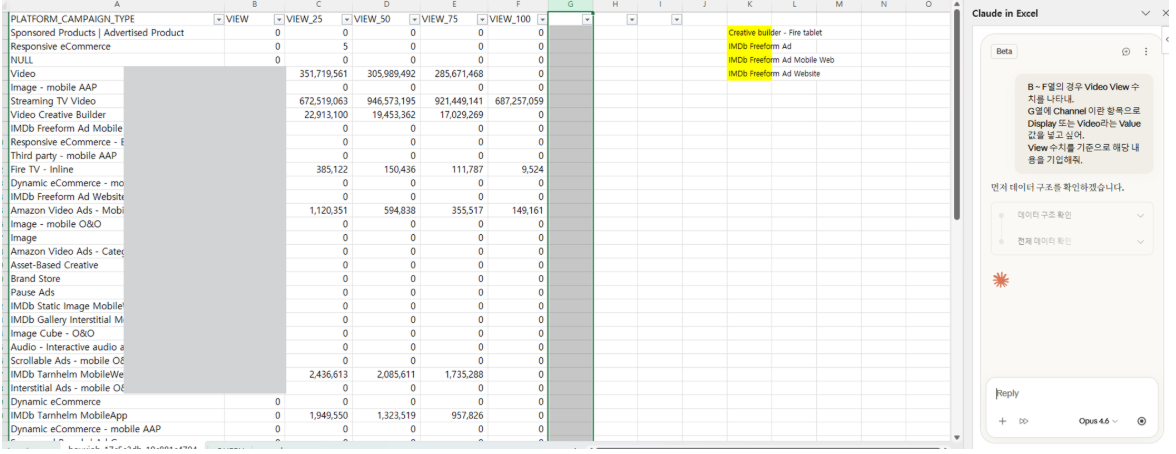Open the Claude pane more options menu
Image resolution: width=1176 pixels, height=454 pixels.
click(1145, 52)
